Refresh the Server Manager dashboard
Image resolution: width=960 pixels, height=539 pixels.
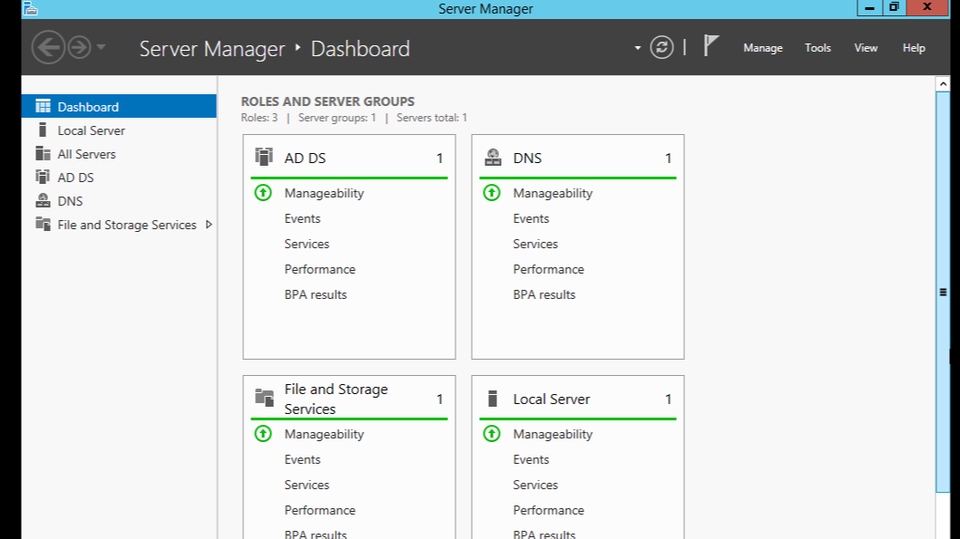coord(661,47)
